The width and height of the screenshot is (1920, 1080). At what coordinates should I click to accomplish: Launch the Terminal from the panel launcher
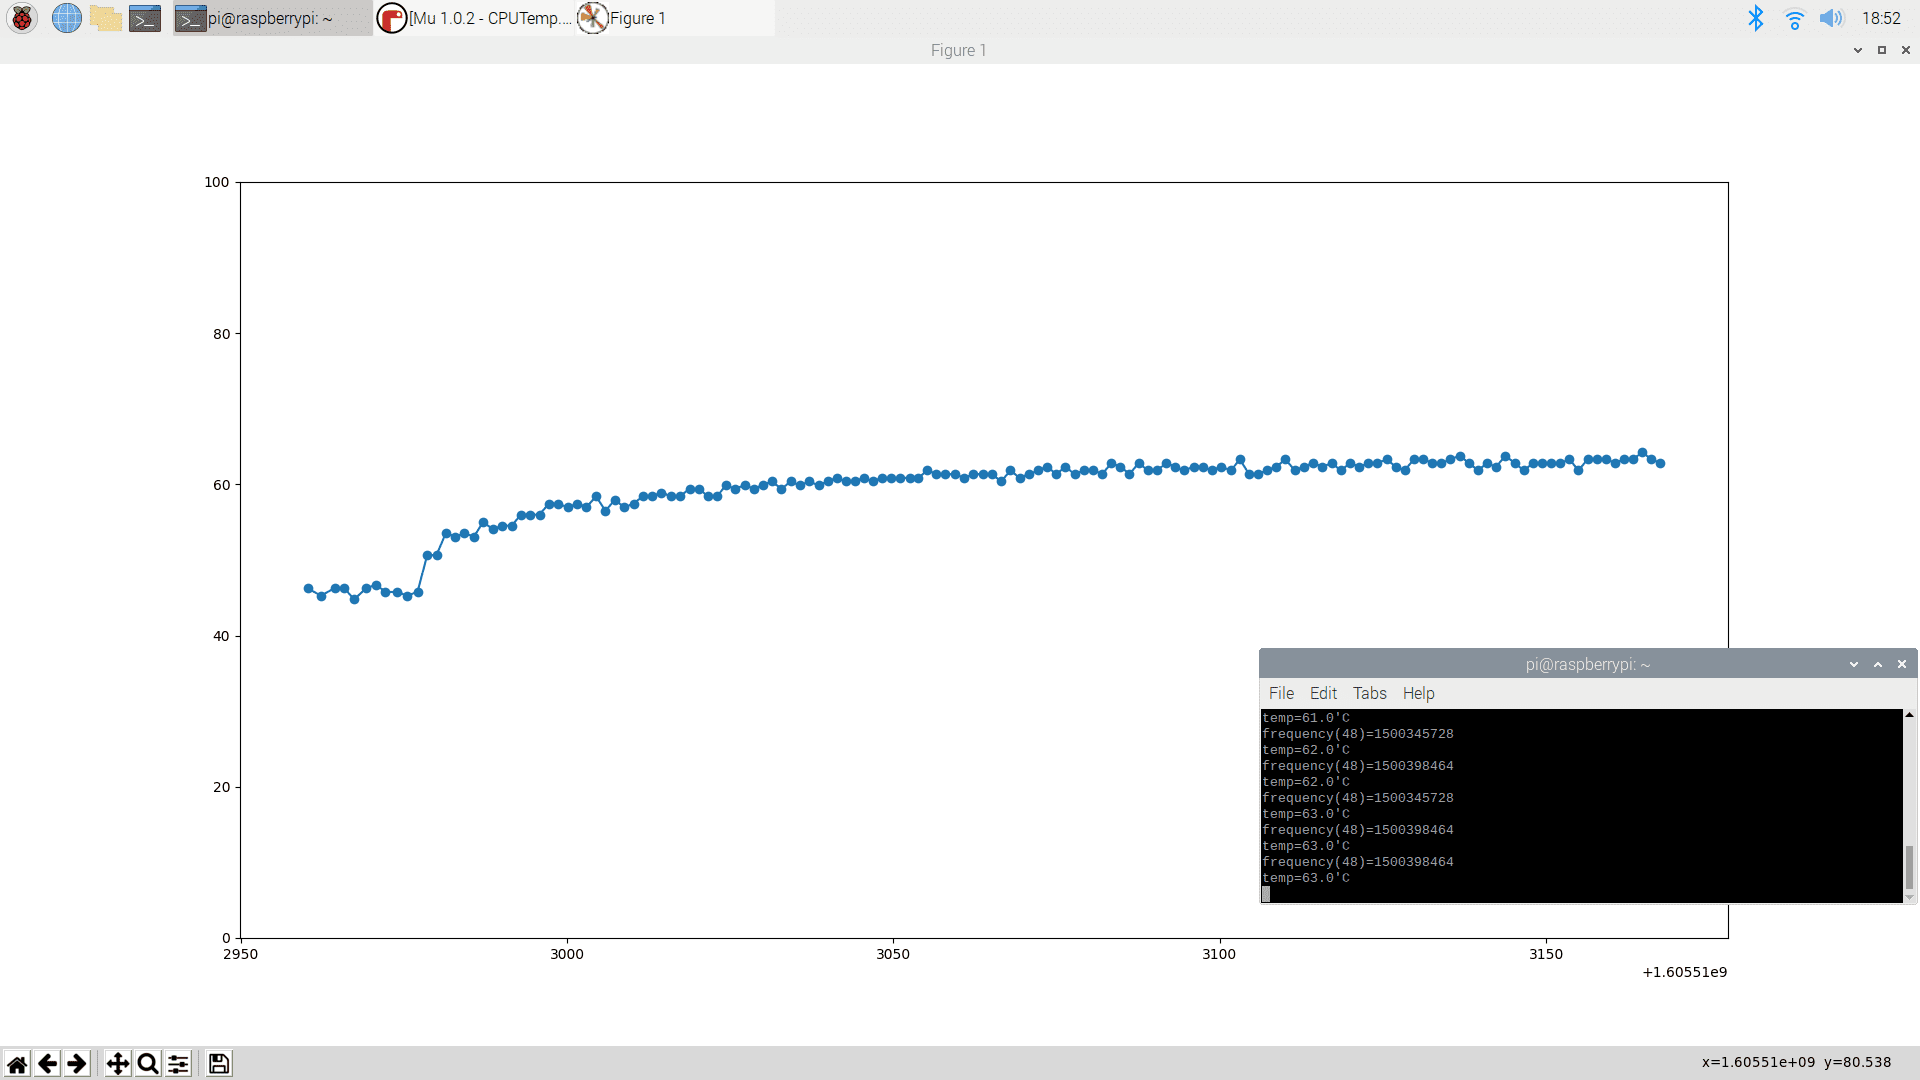pyautogui.click(x=145, y=18)
